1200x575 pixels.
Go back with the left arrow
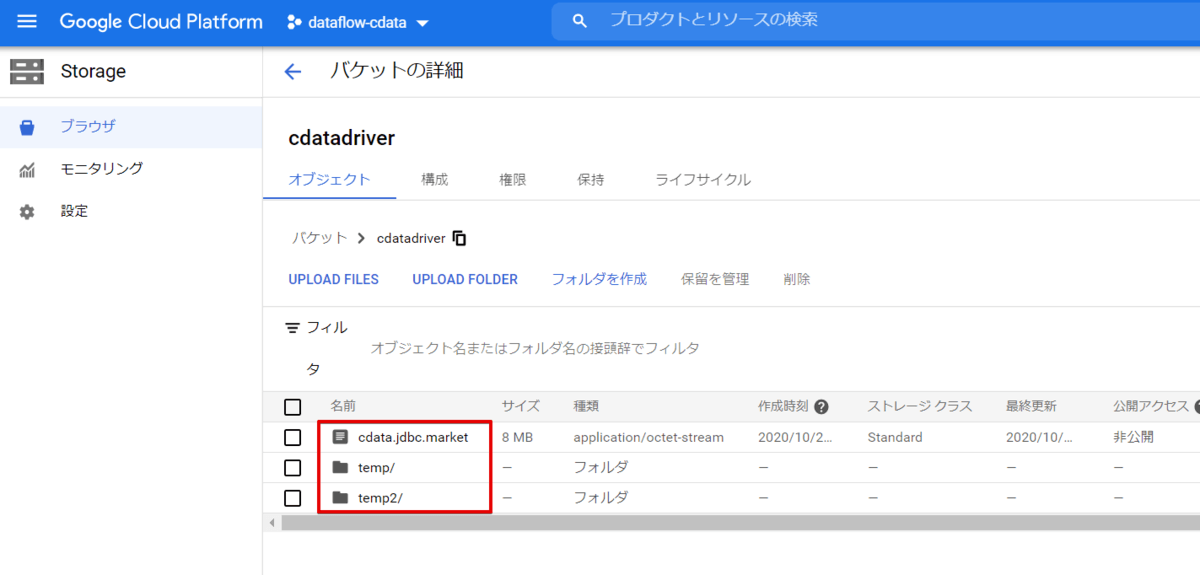[292, 71]
